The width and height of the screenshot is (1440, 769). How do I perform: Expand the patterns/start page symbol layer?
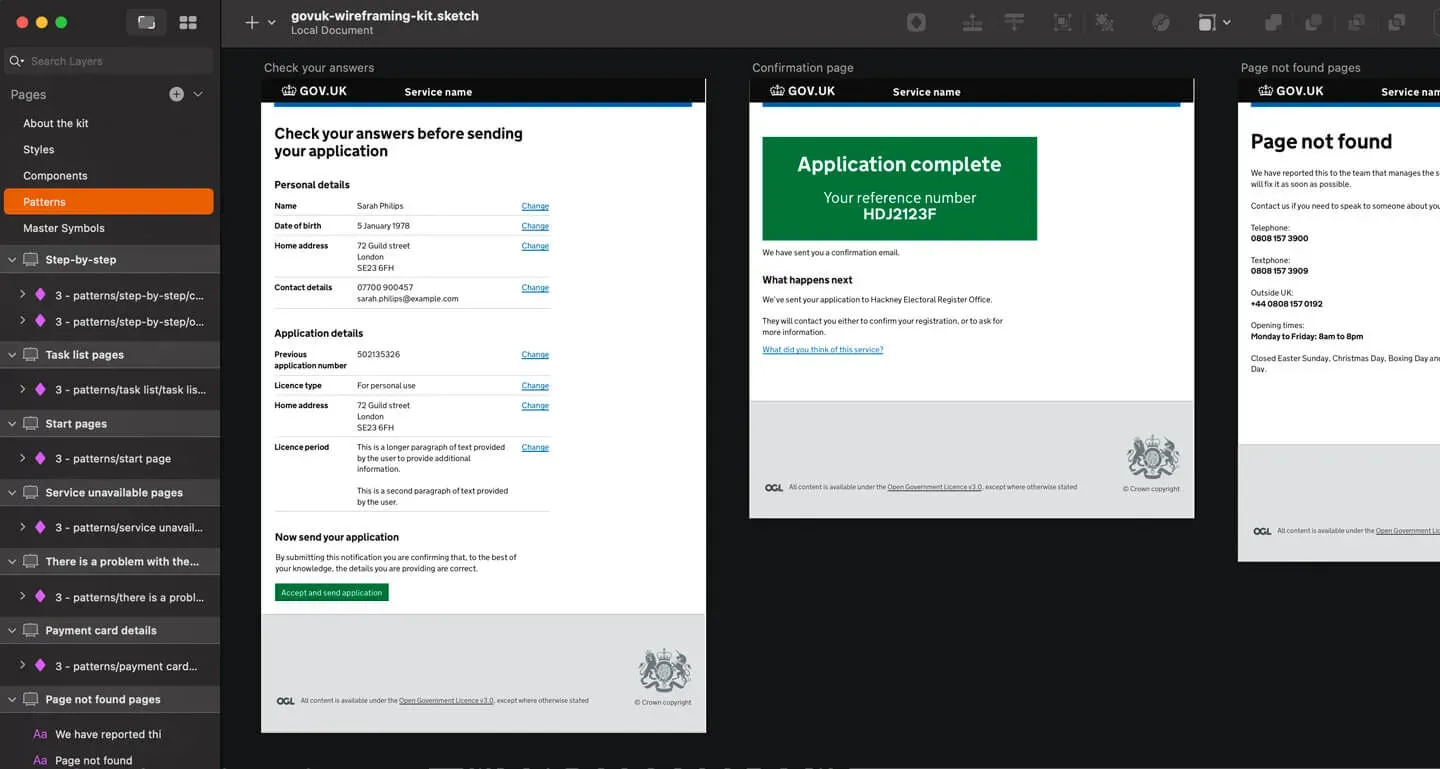pos(23,458)
